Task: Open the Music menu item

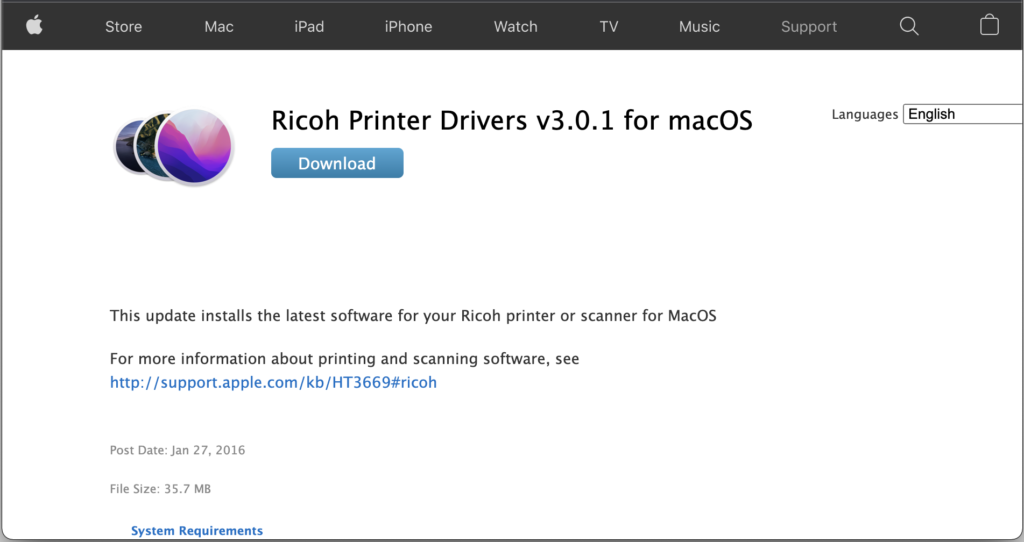Action: [699, 27]
